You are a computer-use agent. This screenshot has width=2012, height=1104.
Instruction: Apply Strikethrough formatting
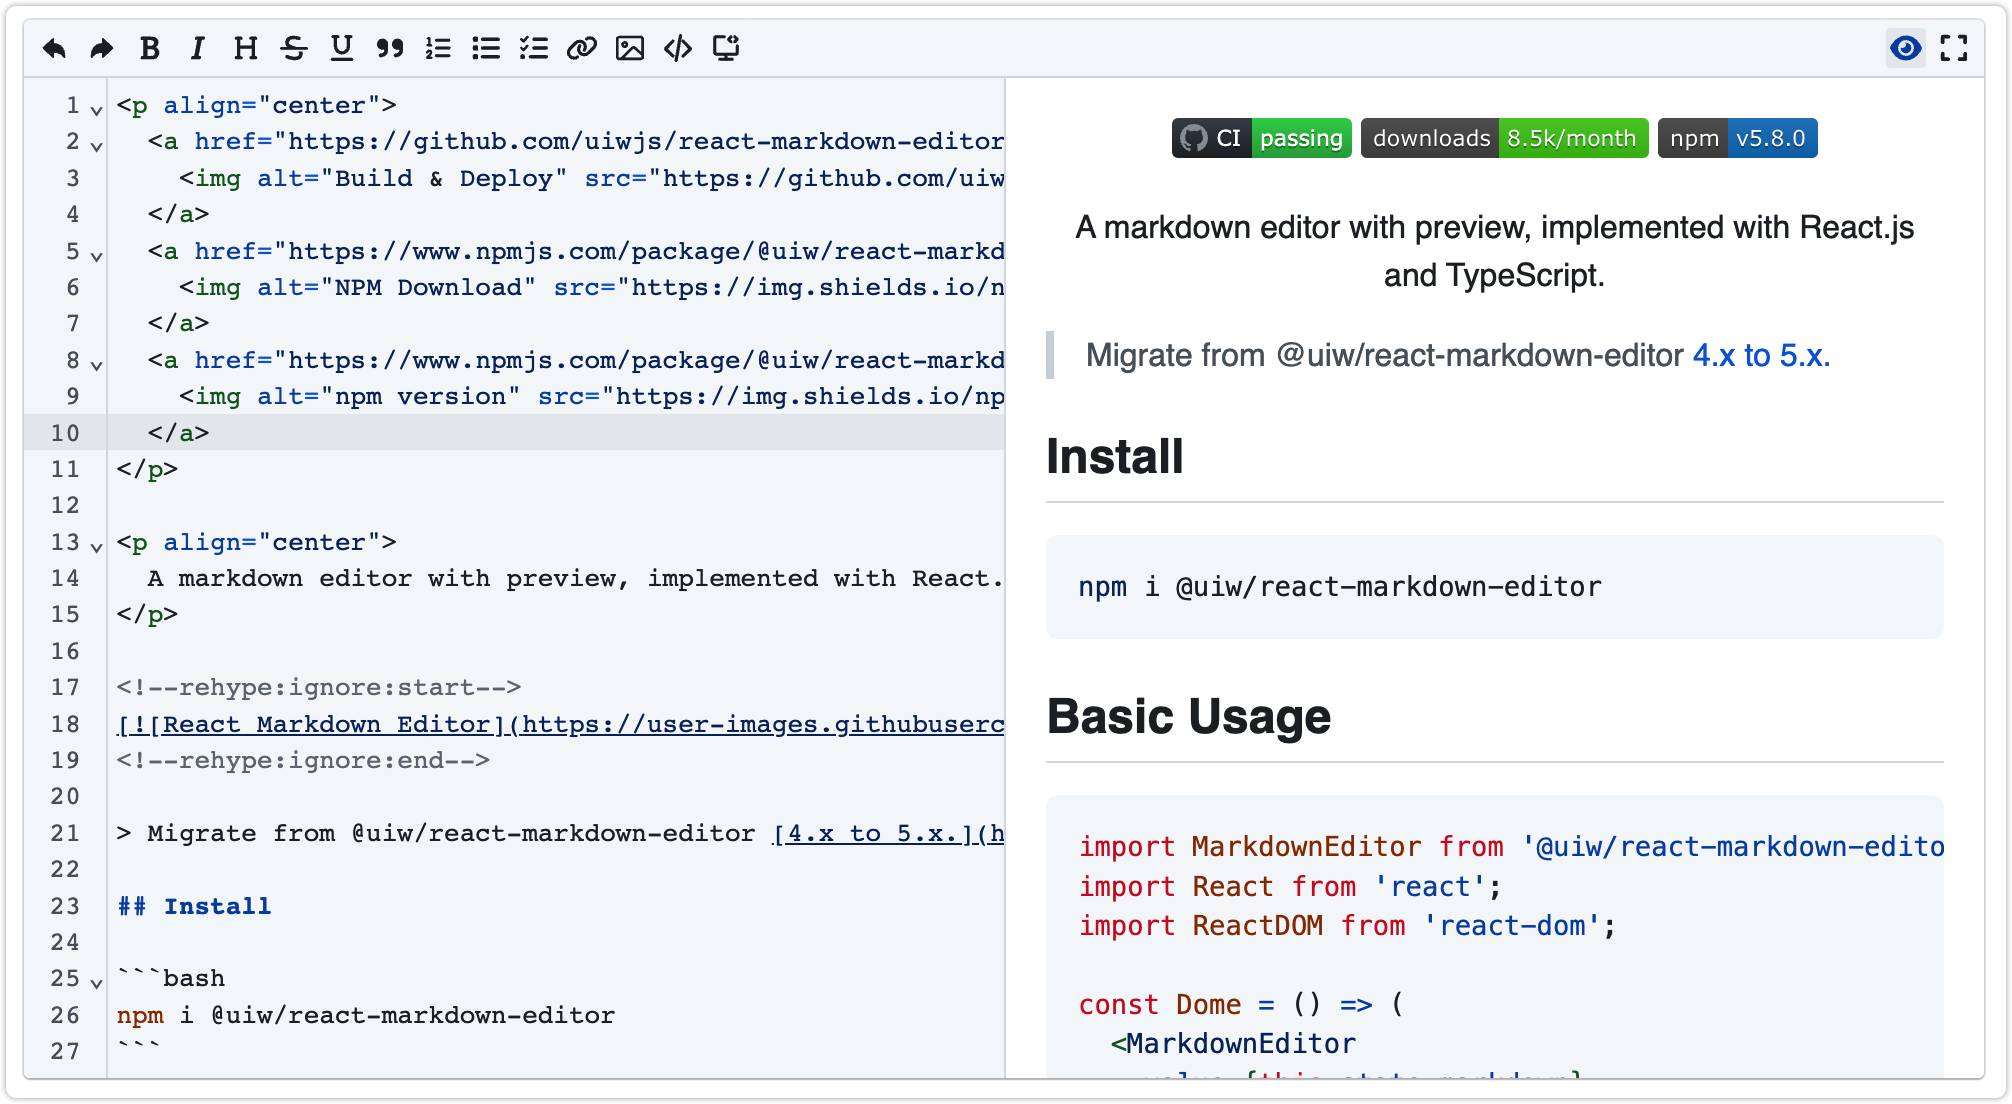(293, 47)
